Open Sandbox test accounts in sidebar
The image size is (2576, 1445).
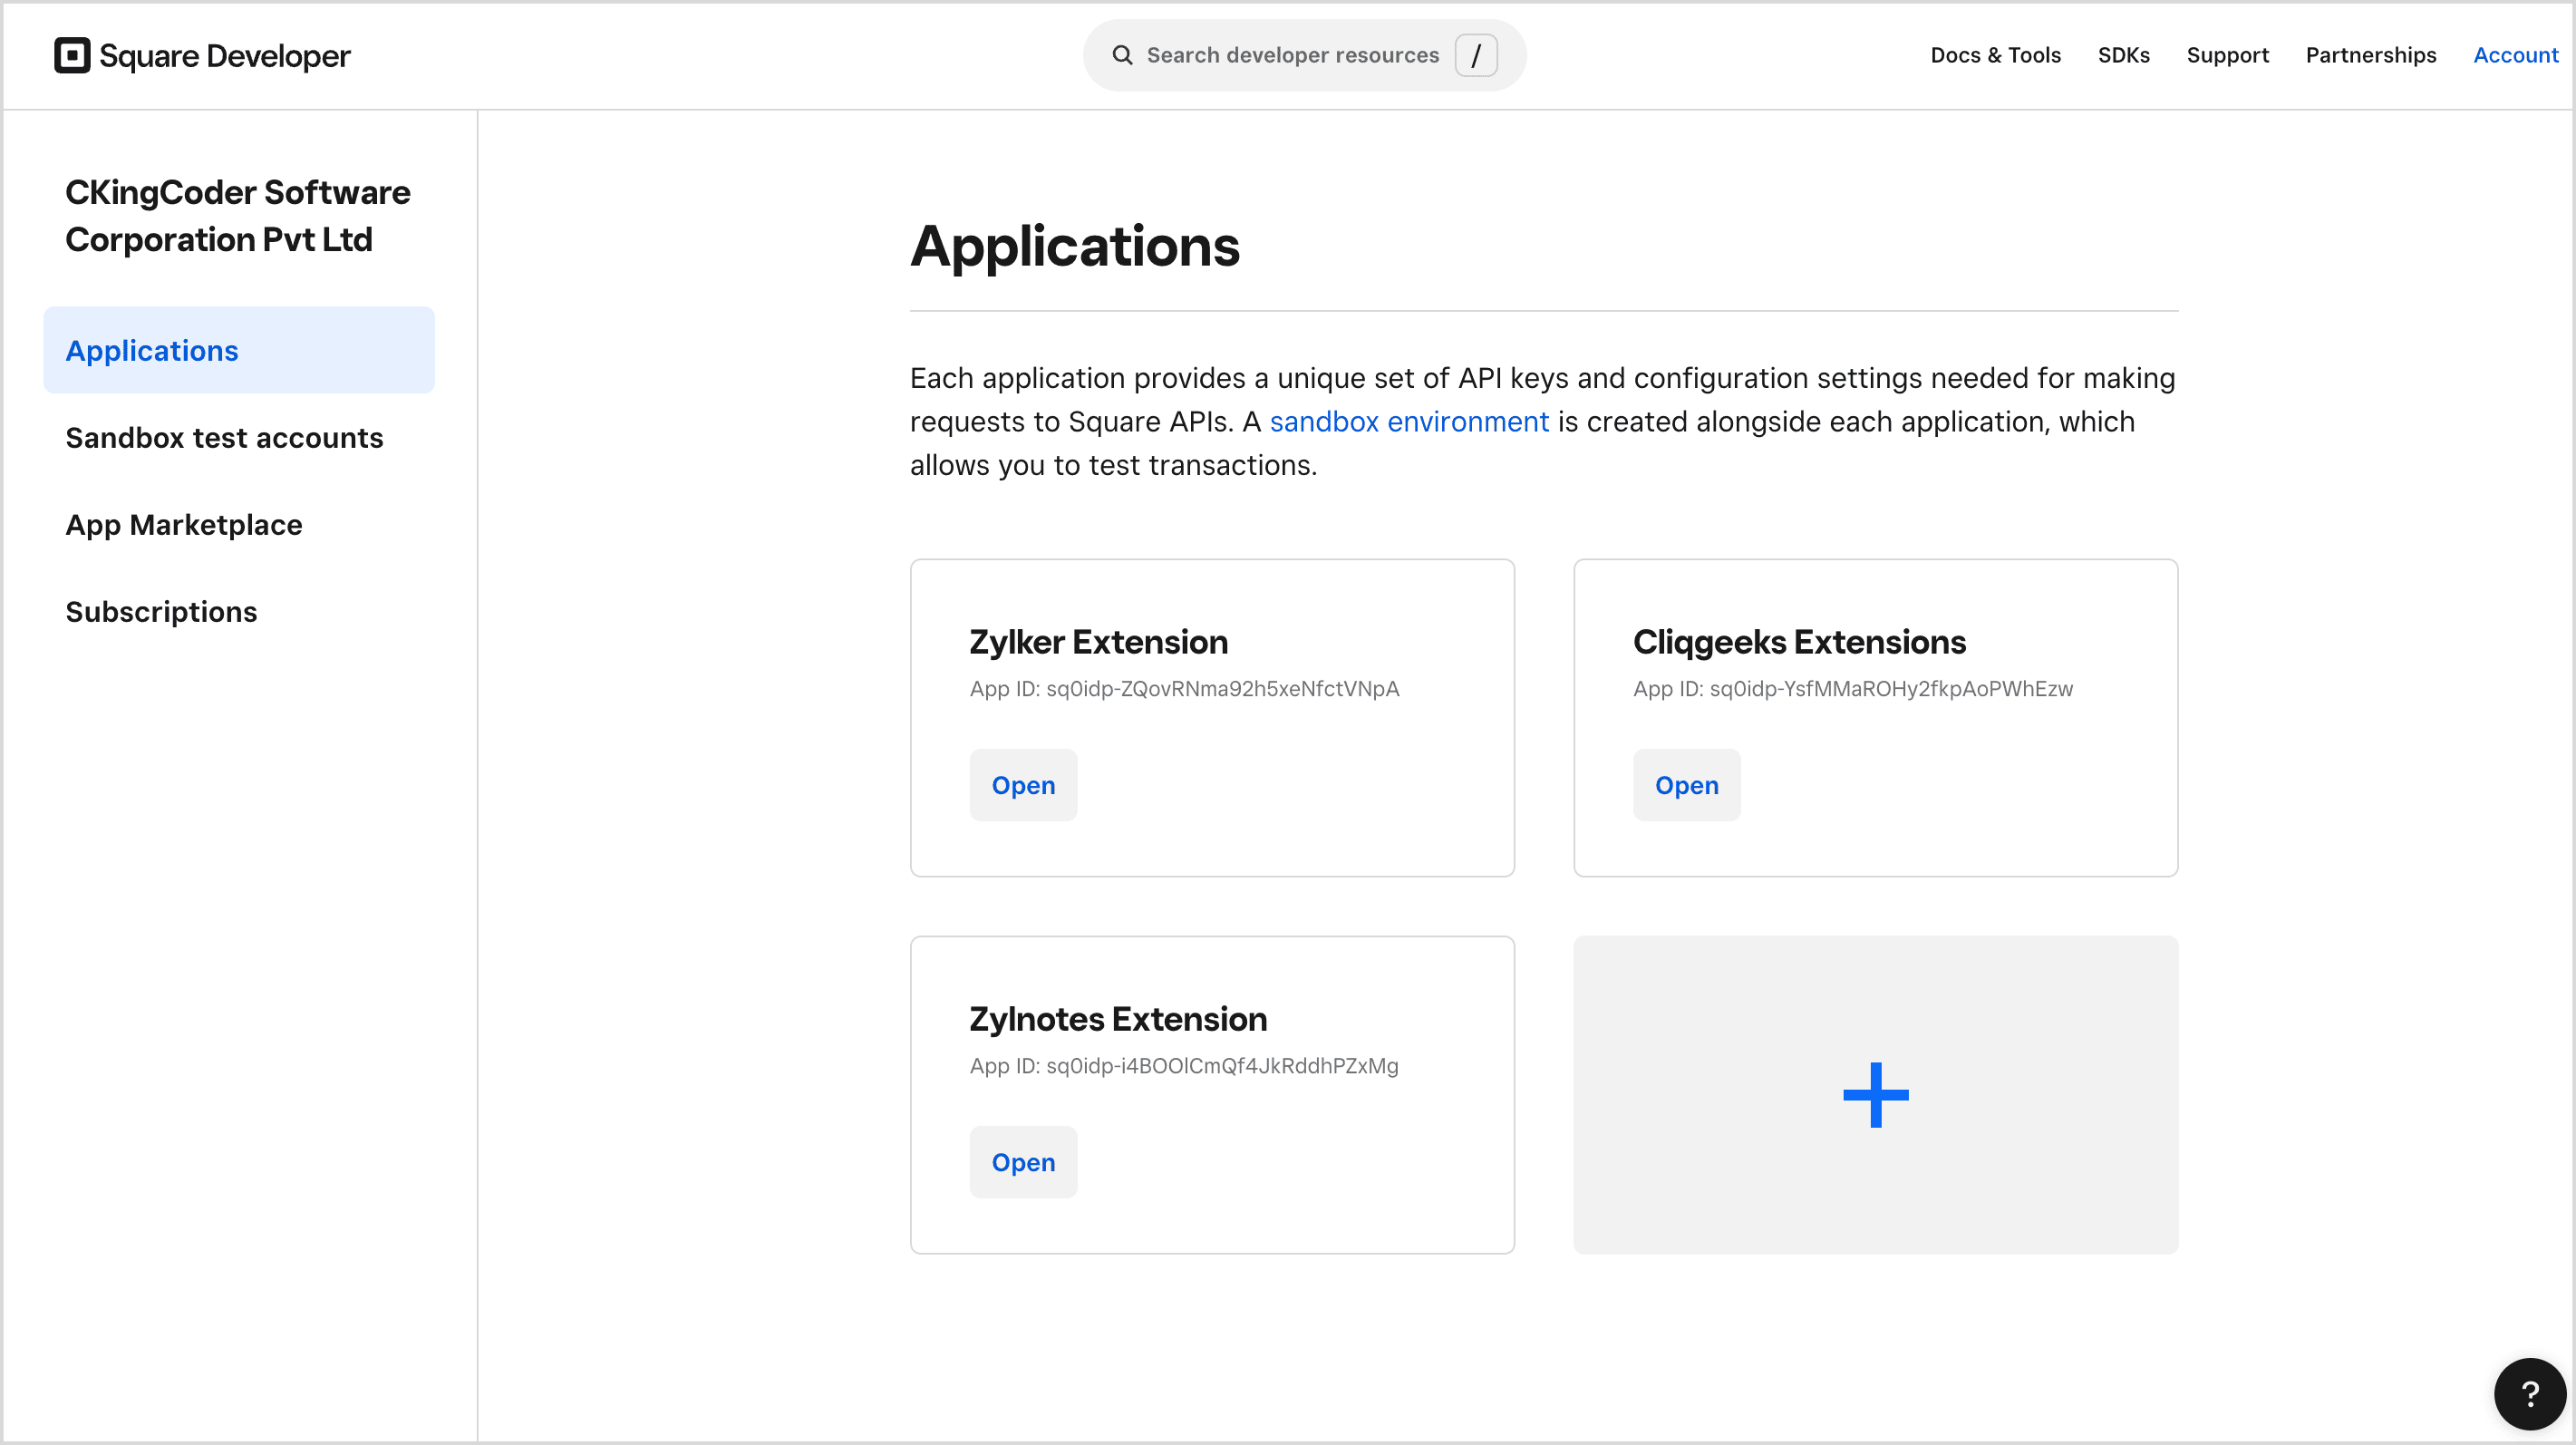tap(224, 437)
